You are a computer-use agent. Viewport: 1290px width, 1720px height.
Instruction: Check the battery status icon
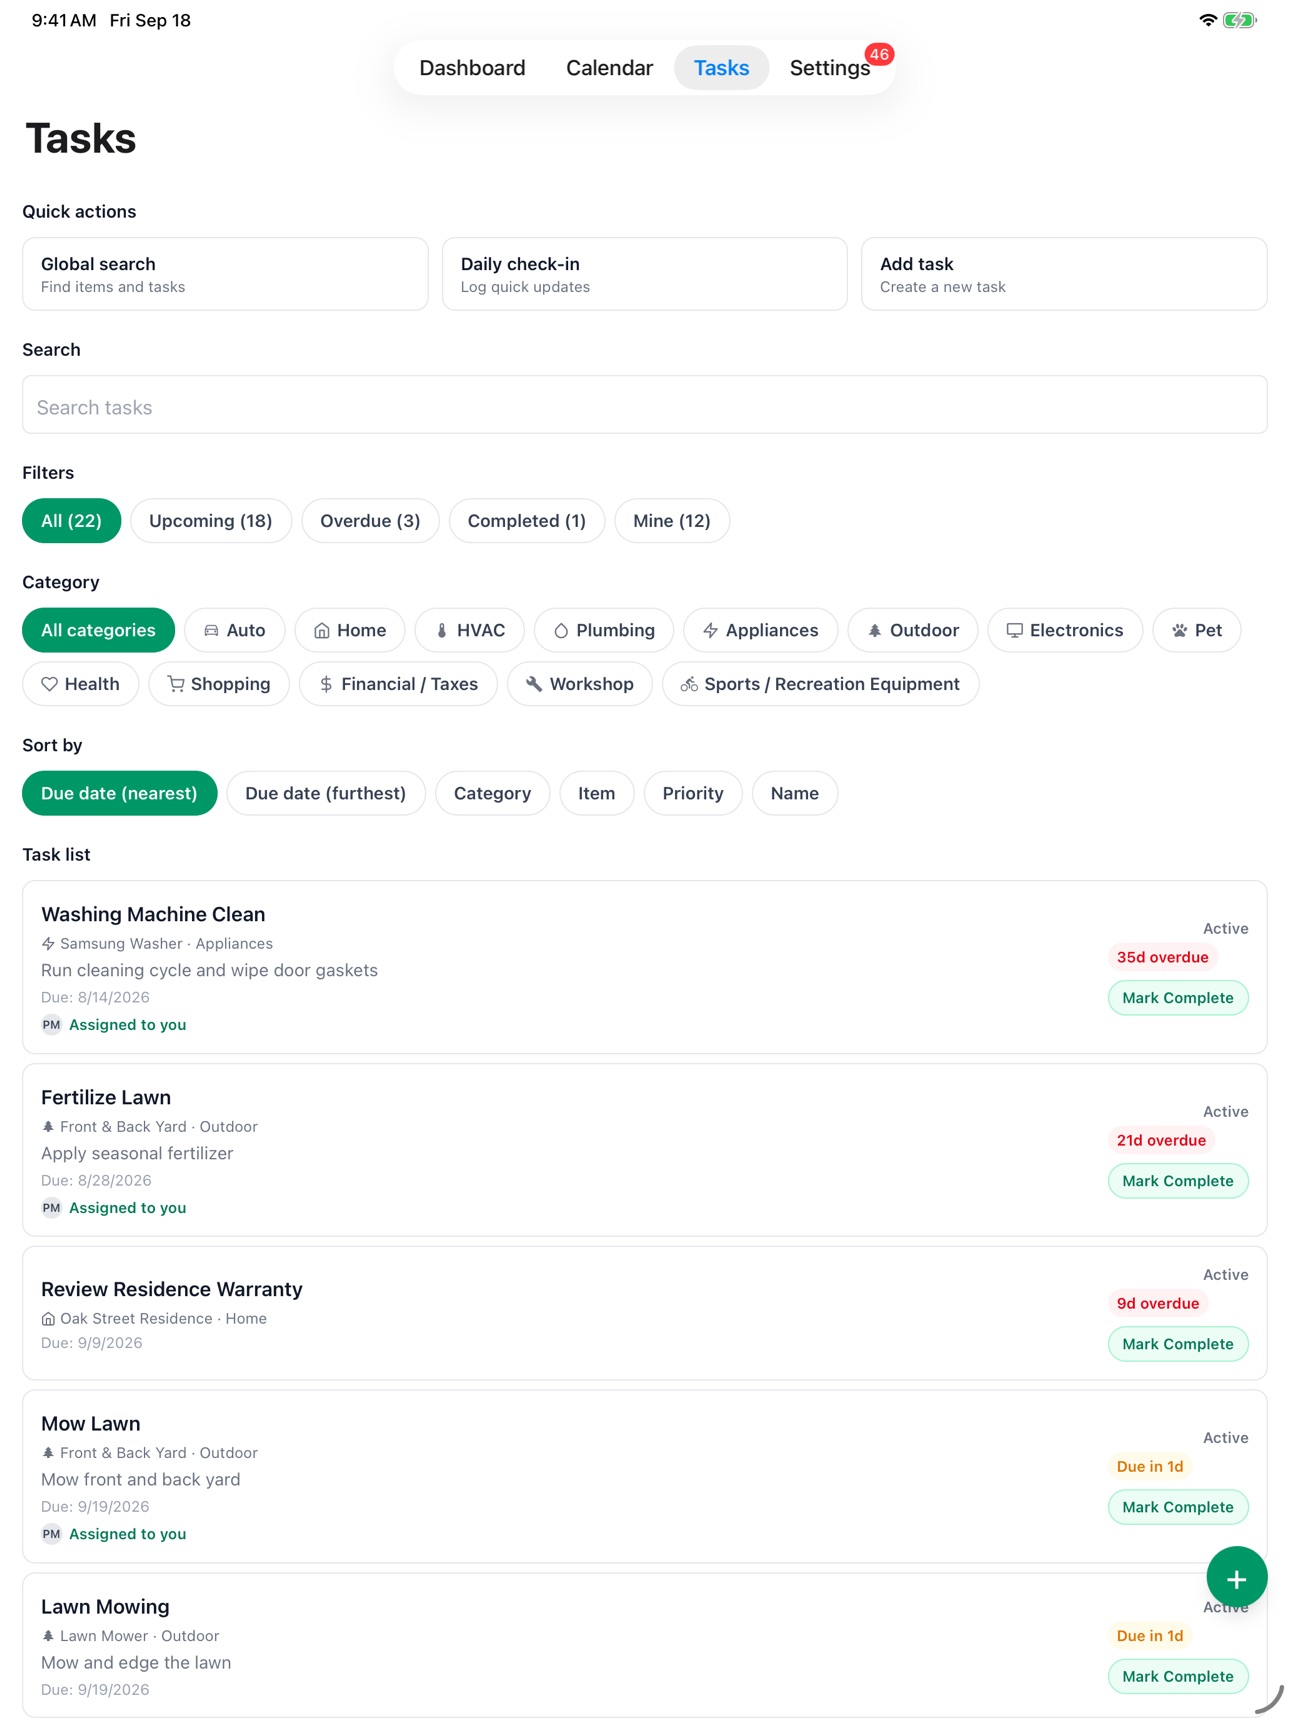click(x=1239, y=20)
